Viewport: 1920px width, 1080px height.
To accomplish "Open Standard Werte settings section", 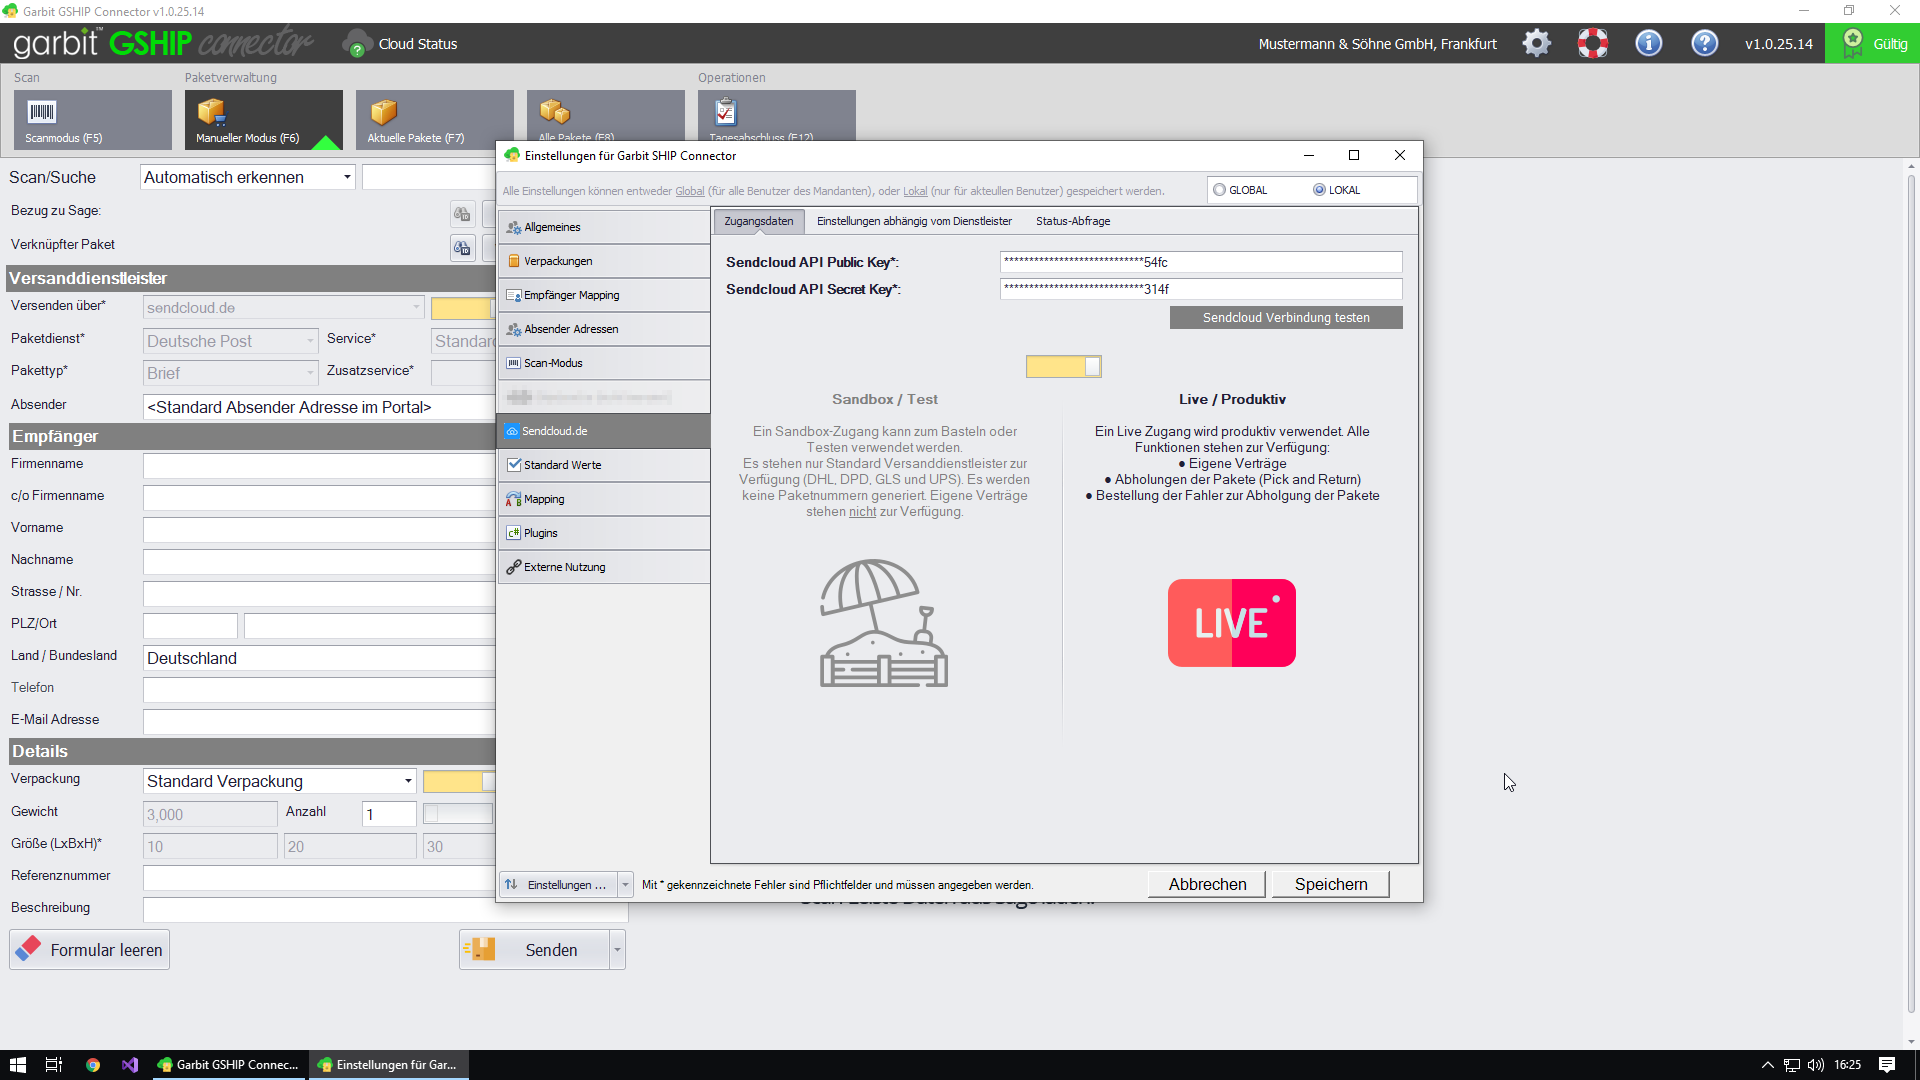I will (604, 465).
